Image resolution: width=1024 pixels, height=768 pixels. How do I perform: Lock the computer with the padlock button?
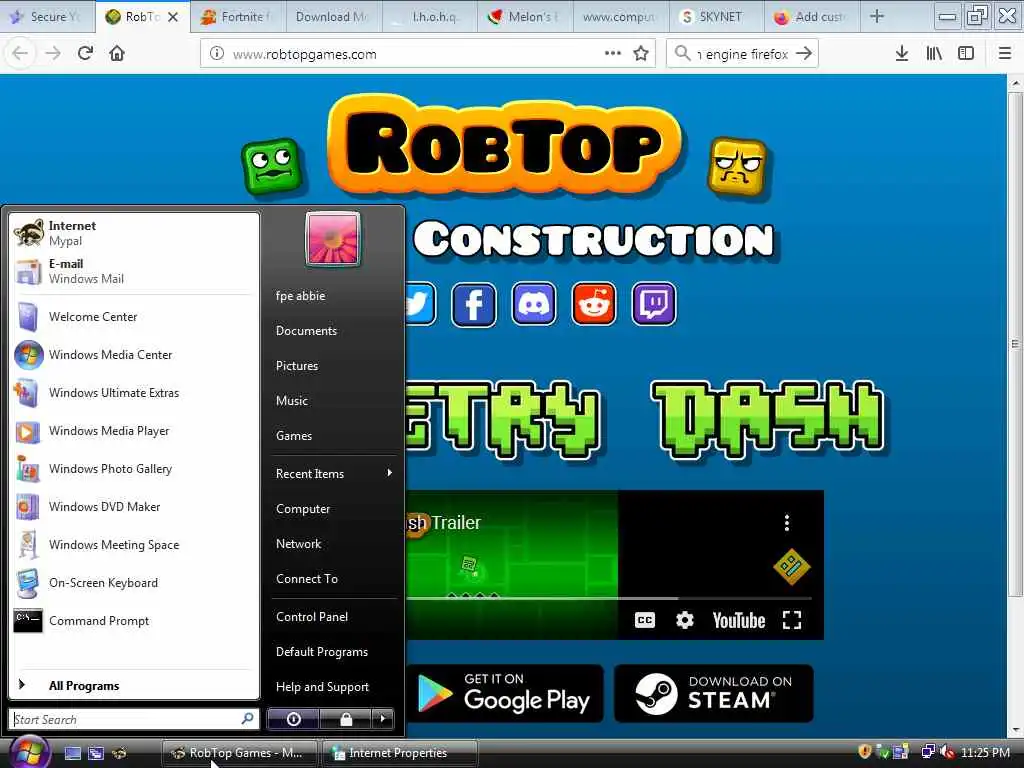pos(345,719)
